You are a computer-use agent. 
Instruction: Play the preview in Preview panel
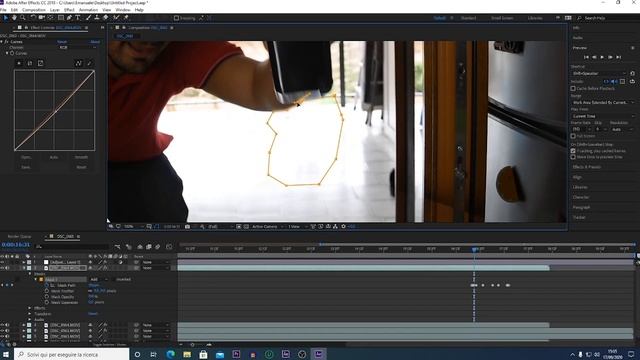click(x=602, y=57)
